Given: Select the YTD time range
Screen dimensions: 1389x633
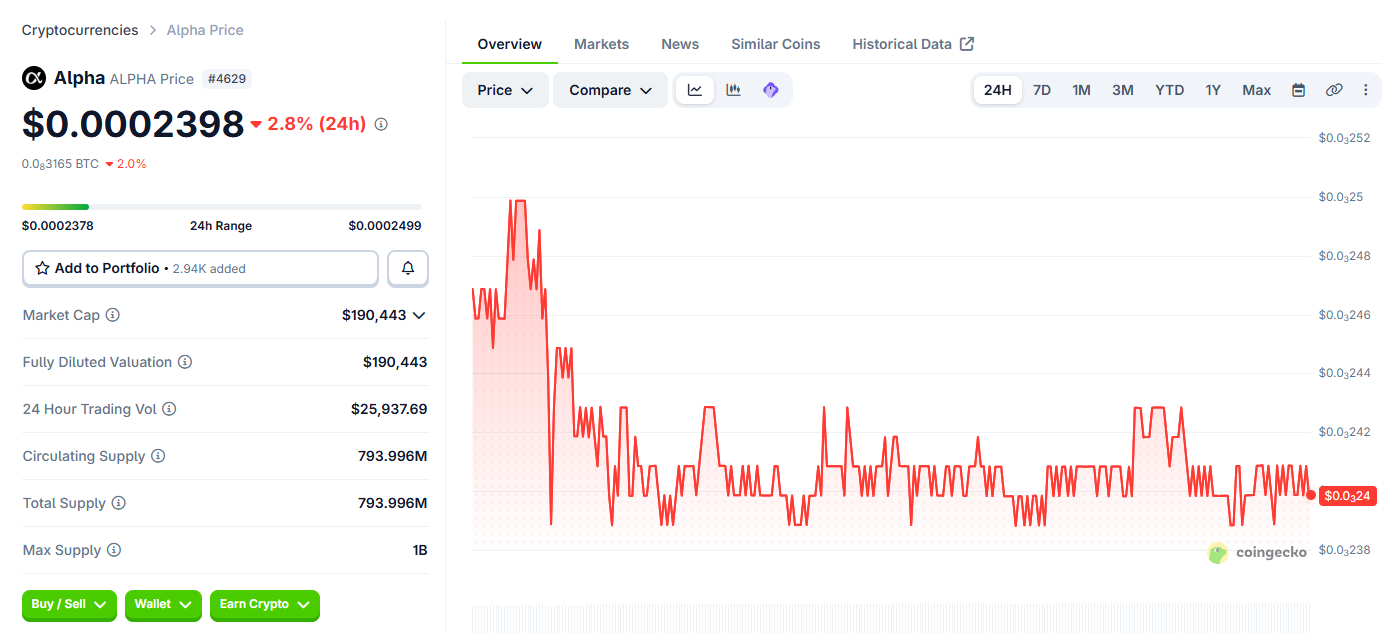Looking at the screenshot, I should pos(1170,90).
